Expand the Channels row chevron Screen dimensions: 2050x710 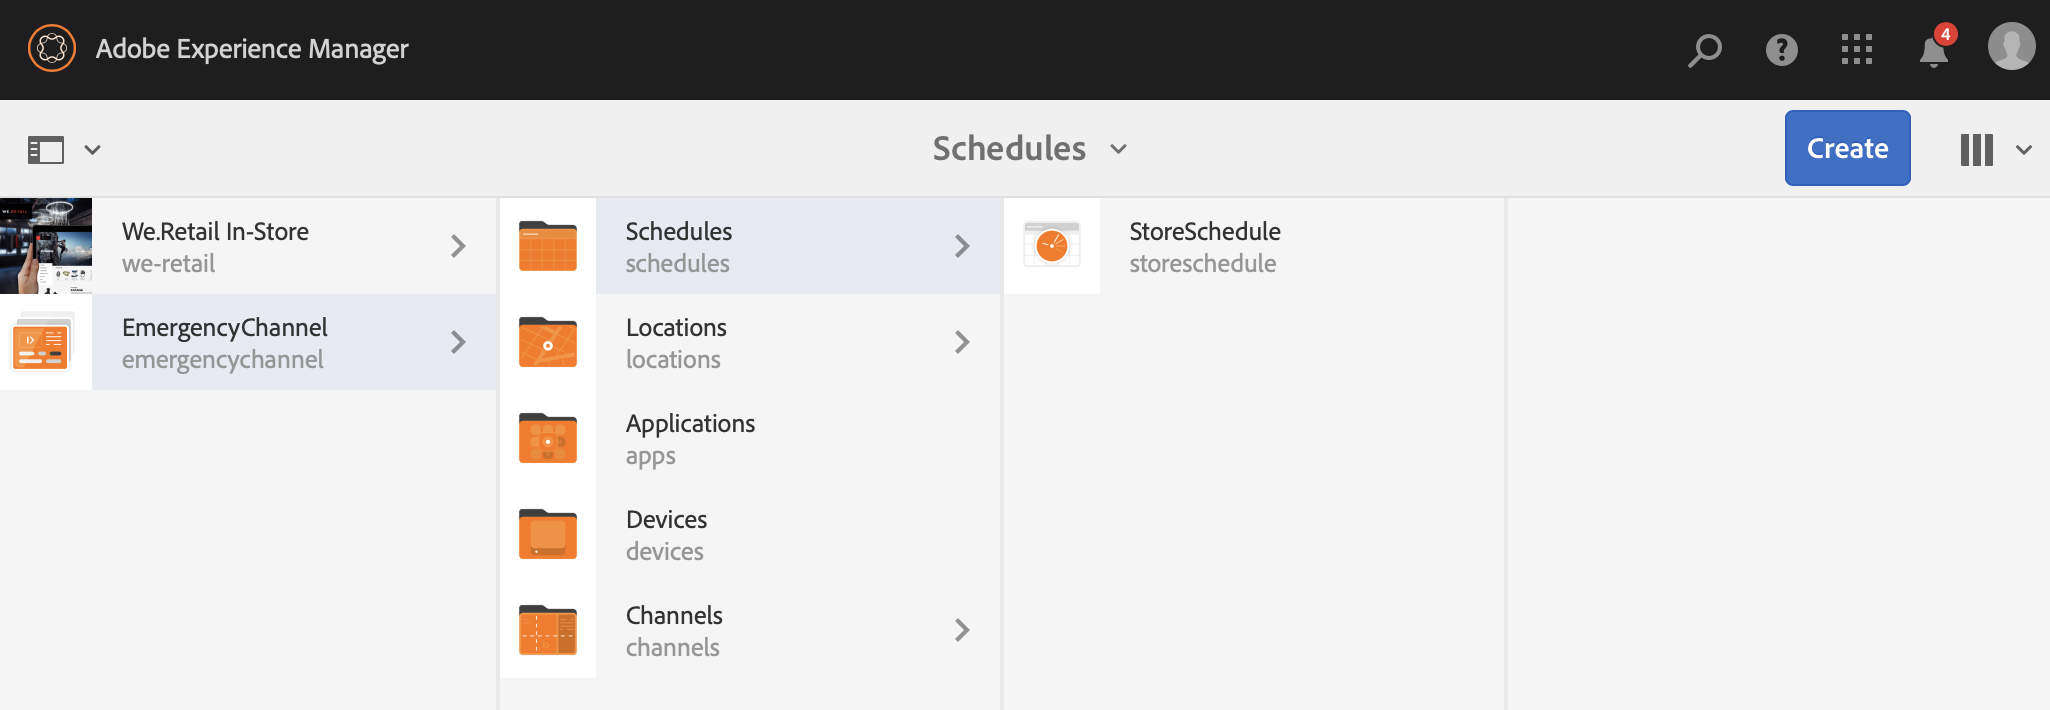(x=962, y=630)
